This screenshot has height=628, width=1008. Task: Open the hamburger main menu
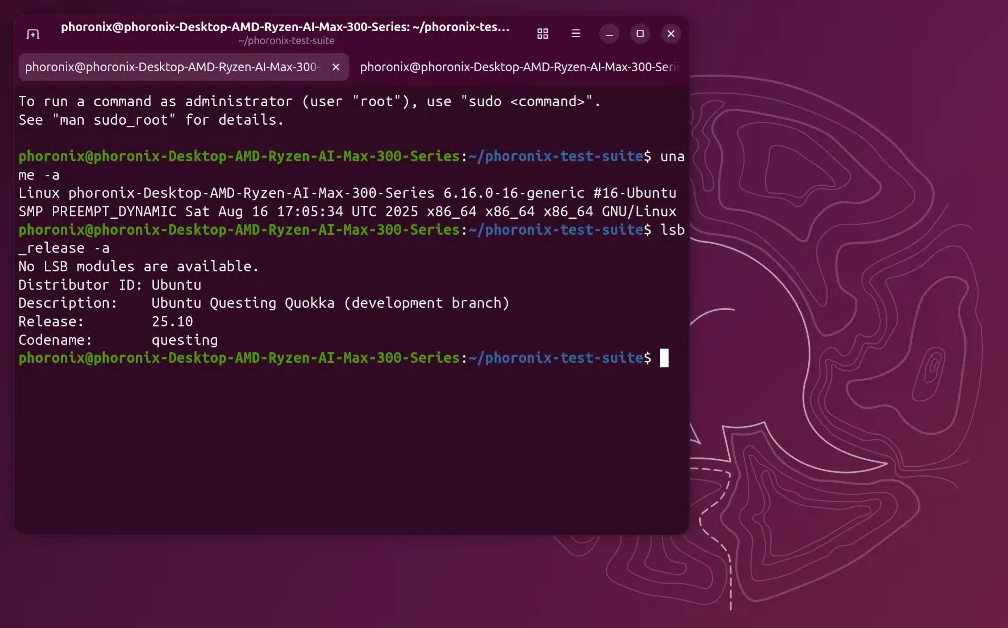[x=576, y=33]
